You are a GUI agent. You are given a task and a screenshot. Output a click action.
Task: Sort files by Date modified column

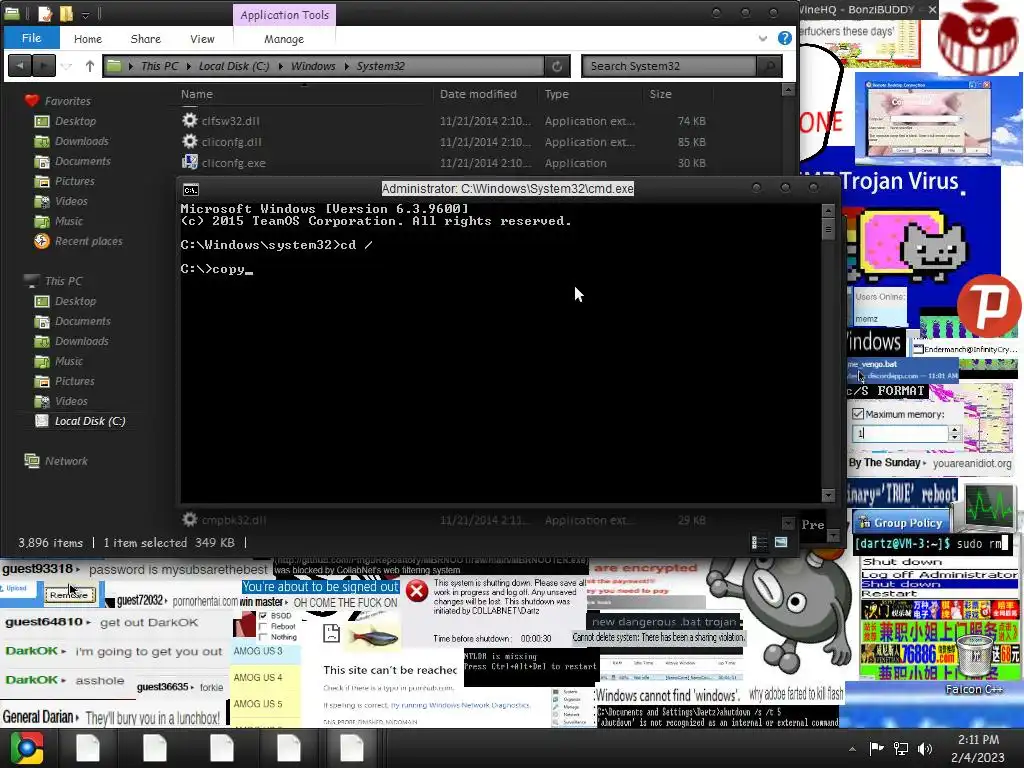coord(478,94)
